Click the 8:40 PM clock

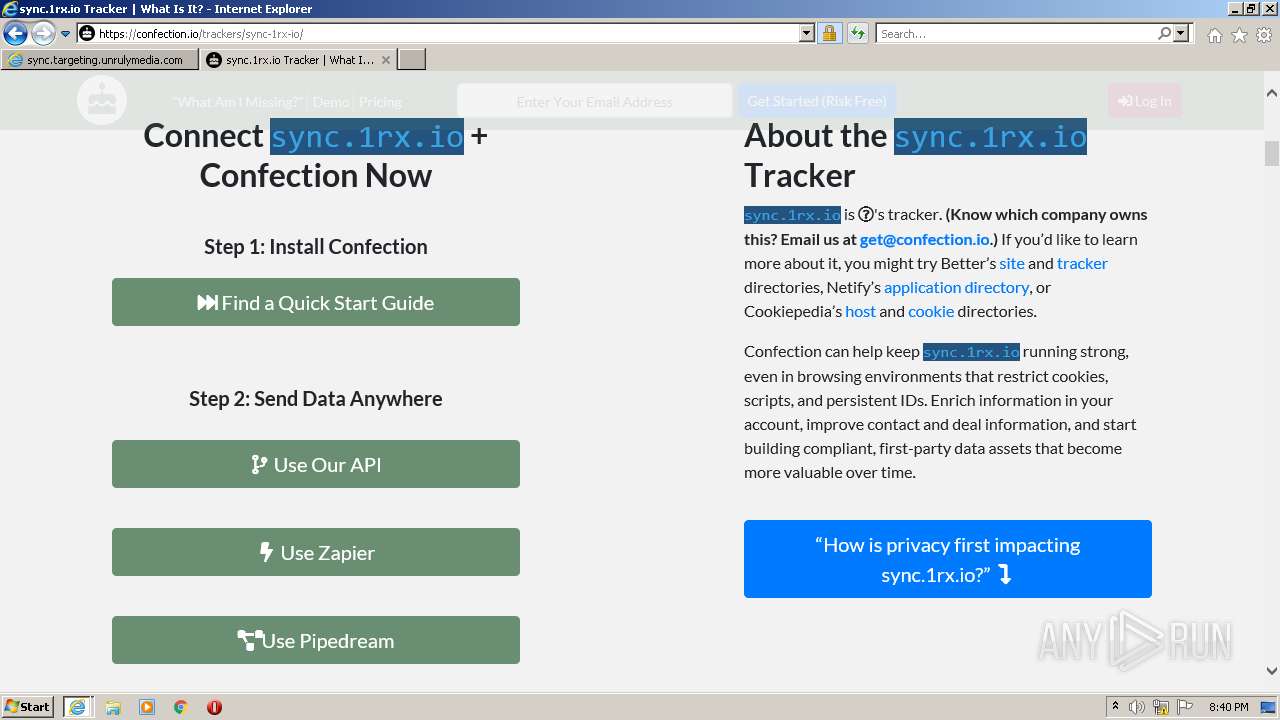pos(1228,707)
